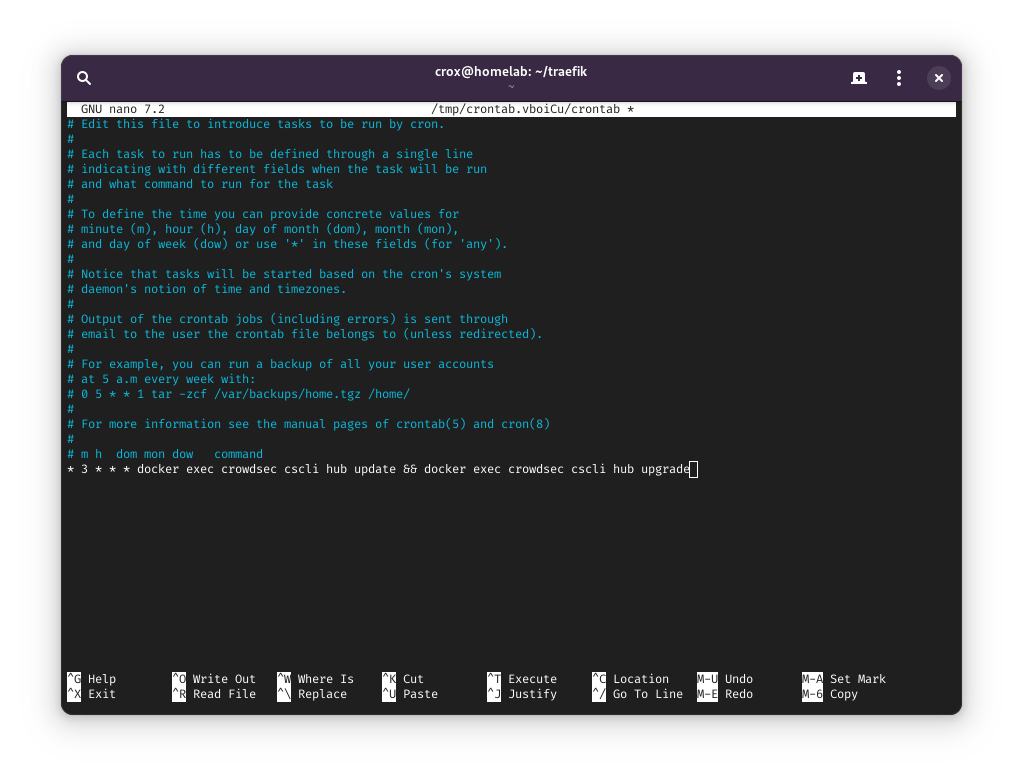Screen dimensions: 1023x782
Task: Click the ^W Where Is shortcut
Action: pos(316,679)
